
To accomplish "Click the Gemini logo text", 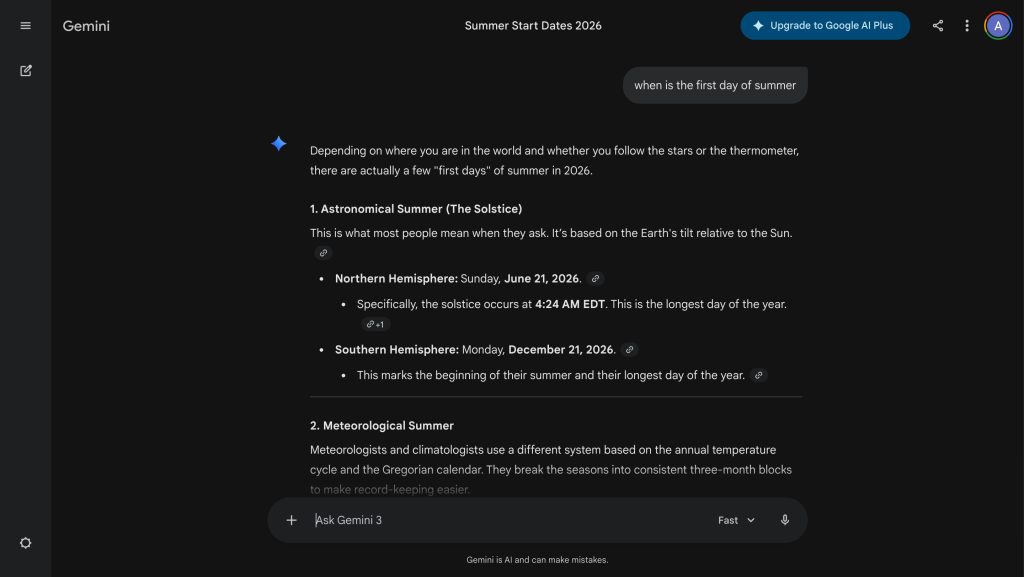I will click(x=86, y=26).
